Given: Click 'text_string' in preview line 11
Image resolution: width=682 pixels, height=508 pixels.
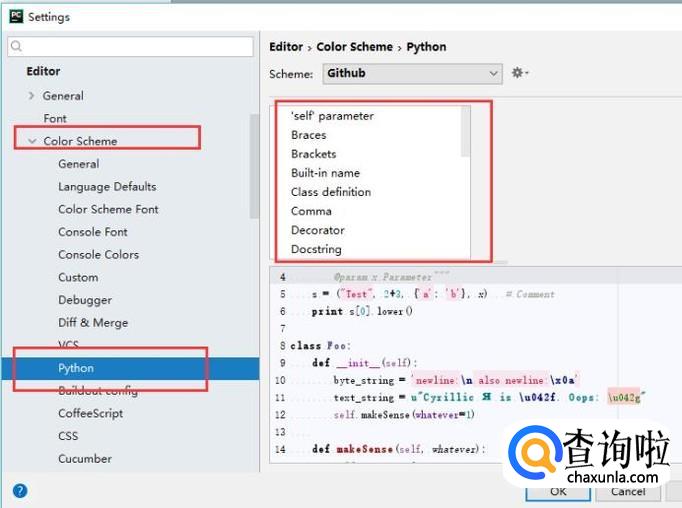Looking at the screenshot, I should (x=364, y=398).
